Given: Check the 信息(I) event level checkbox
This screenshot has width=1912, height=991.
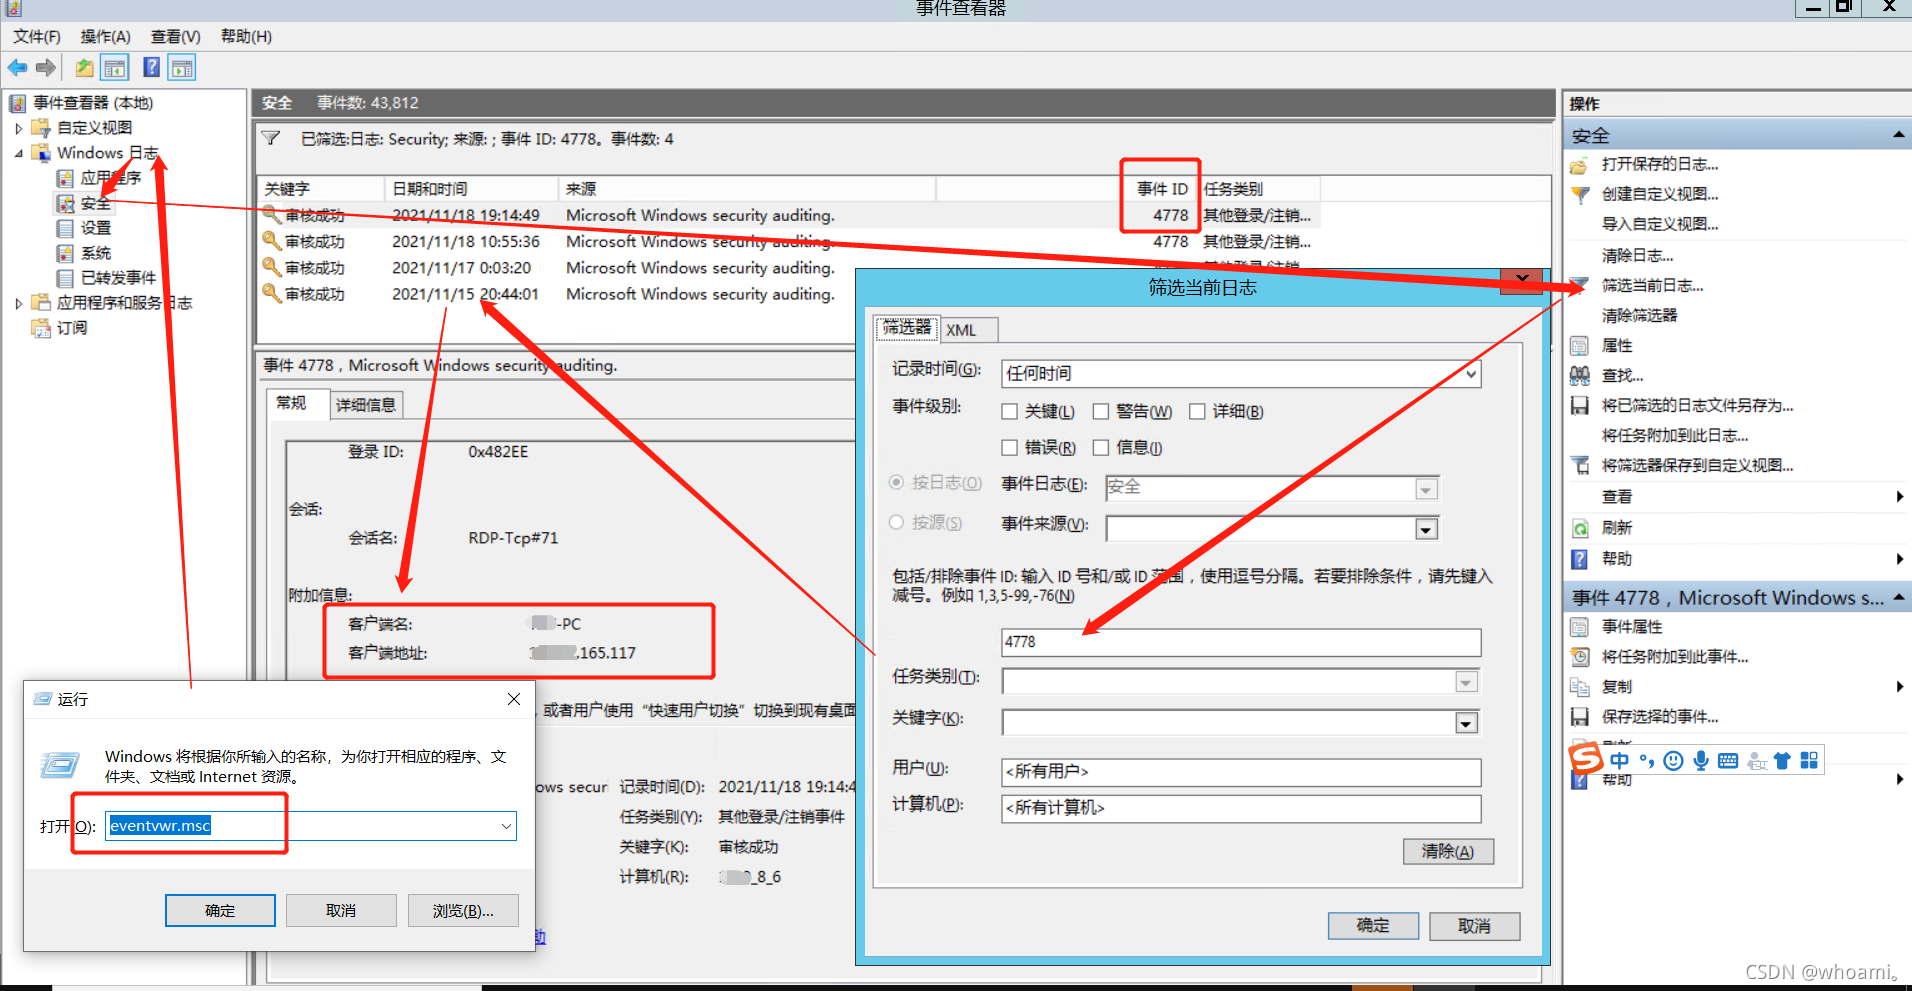Looking at the screenshot, I should (1101, 448).
